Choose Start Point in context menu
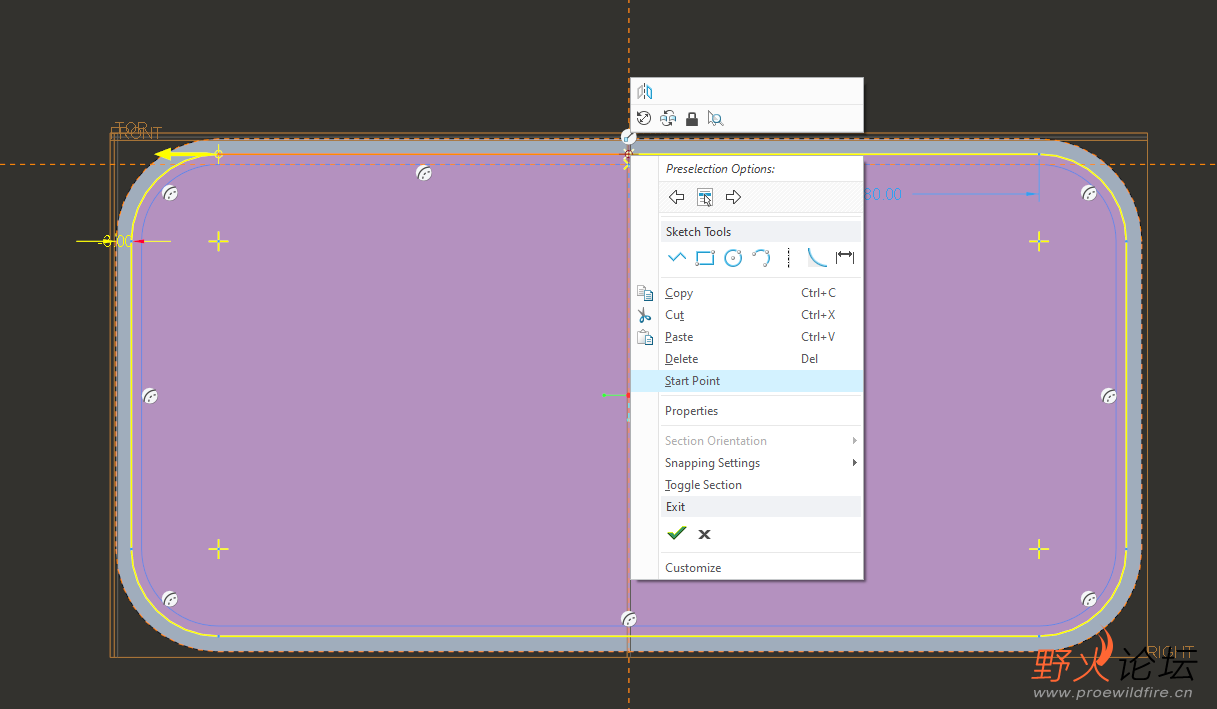 (x=746, y=381)
